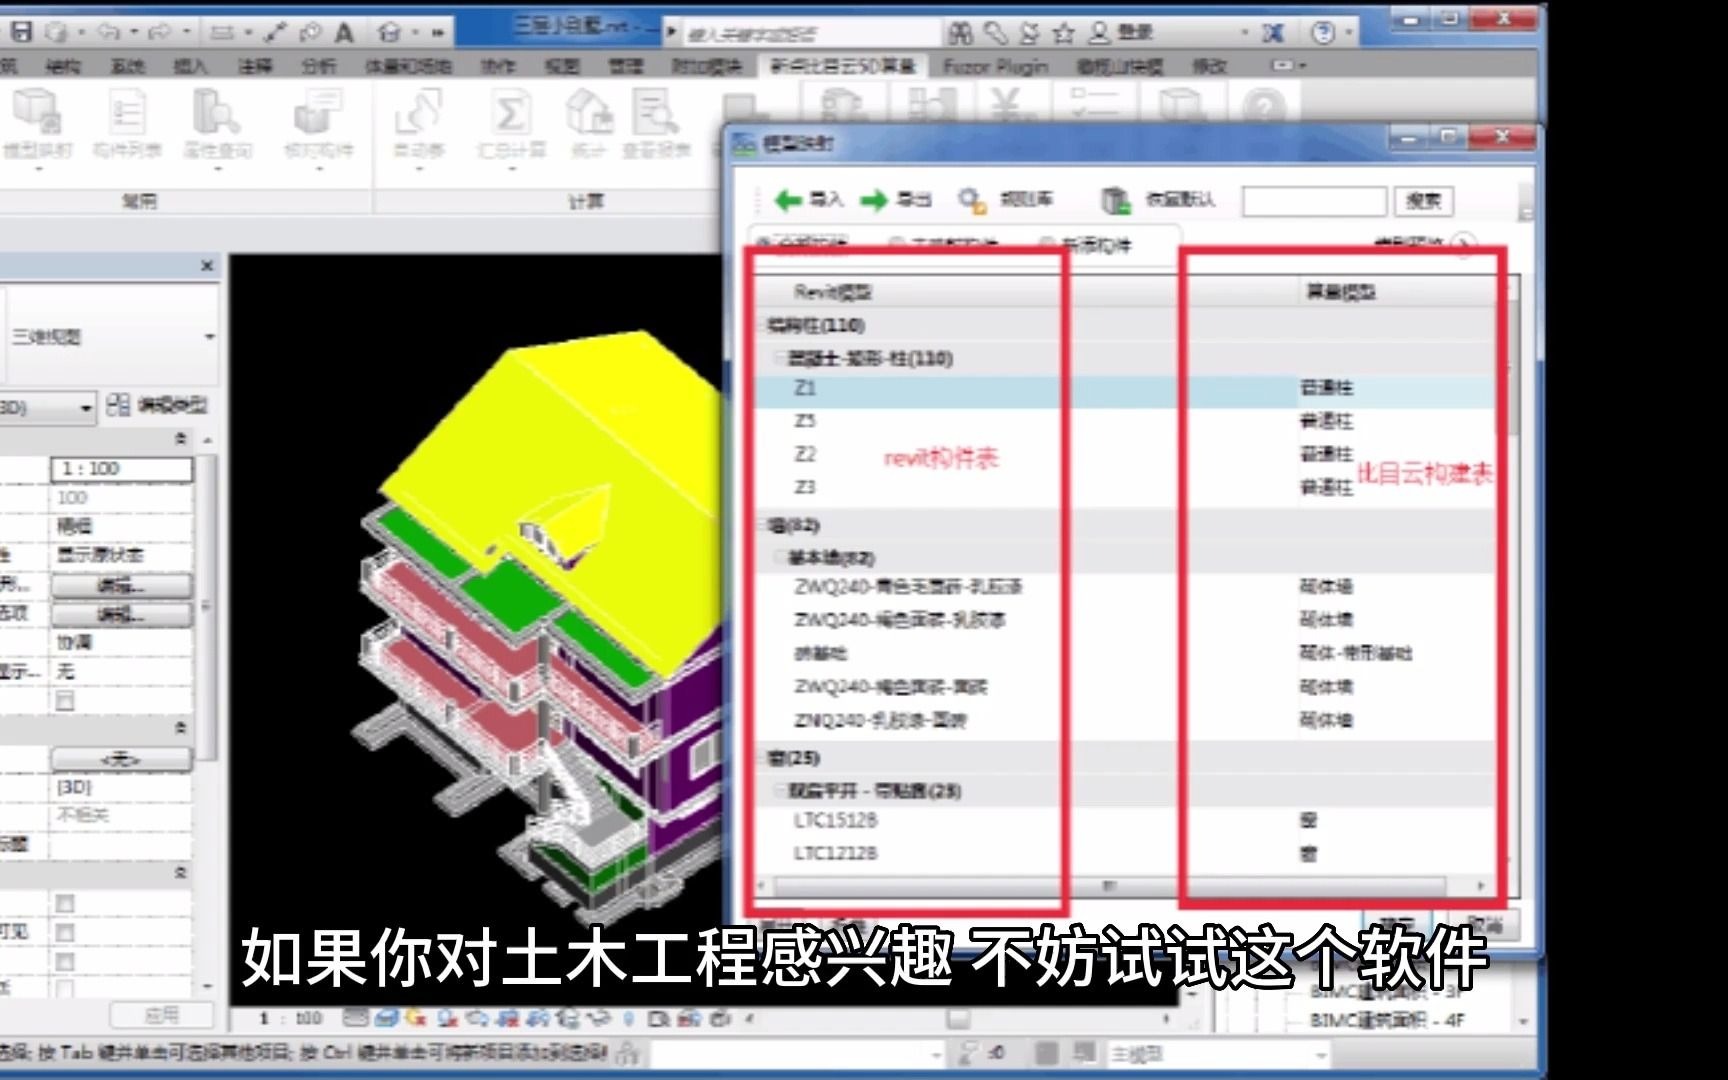
Task: Select the Text 'A' annotation tool
Action: [x=344, y=33]
